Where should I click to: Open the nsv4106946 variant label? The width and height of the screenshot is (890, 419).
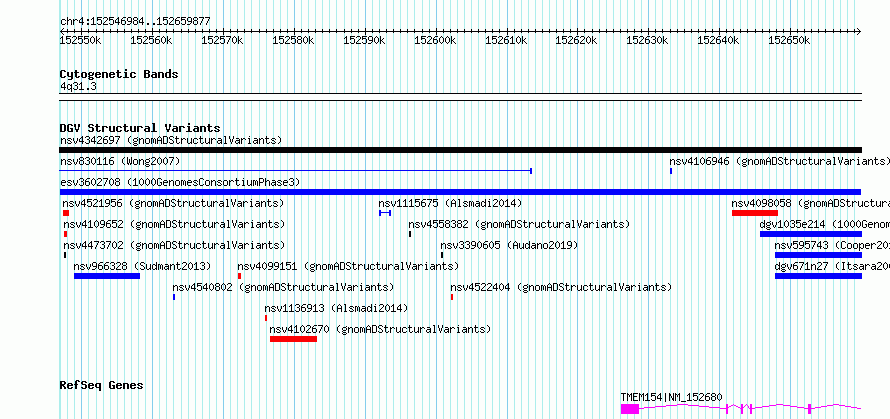click(779, 162)
